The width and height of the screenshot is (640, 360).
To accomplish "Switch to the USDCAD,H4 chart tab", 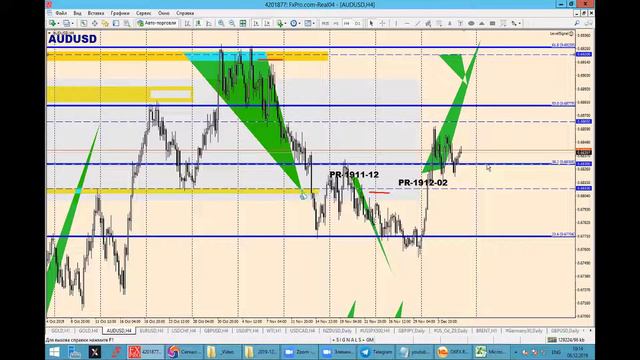I will coord(302,331).
